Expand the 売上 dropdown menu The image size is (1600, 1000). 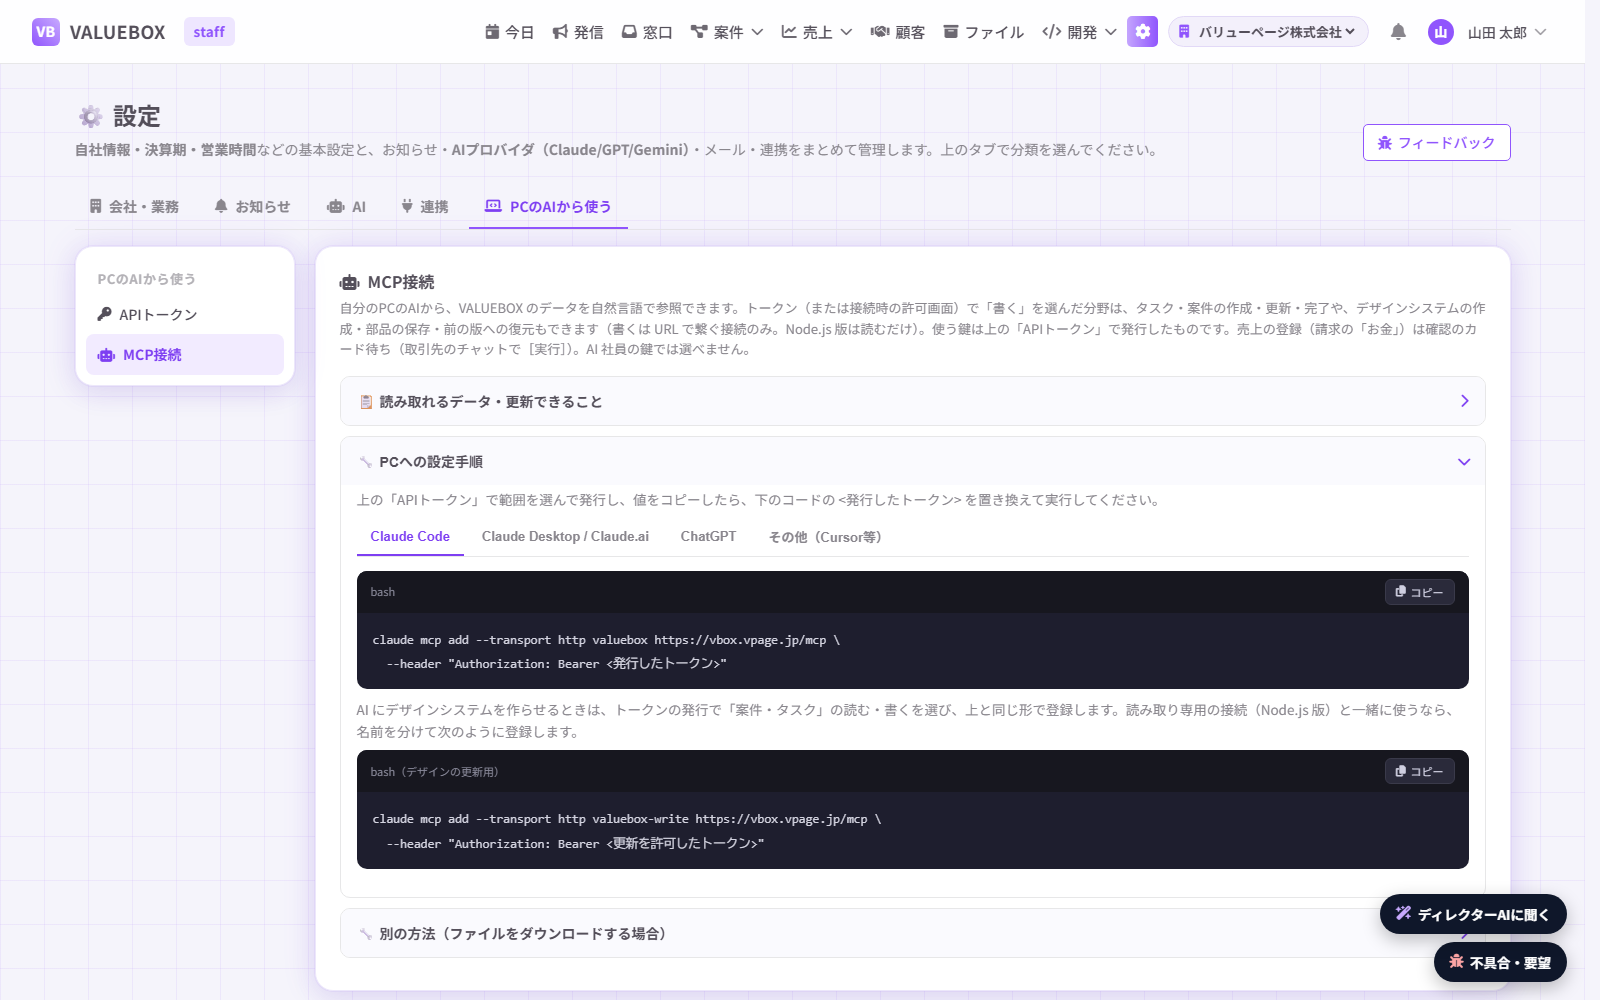coord(816,32)
